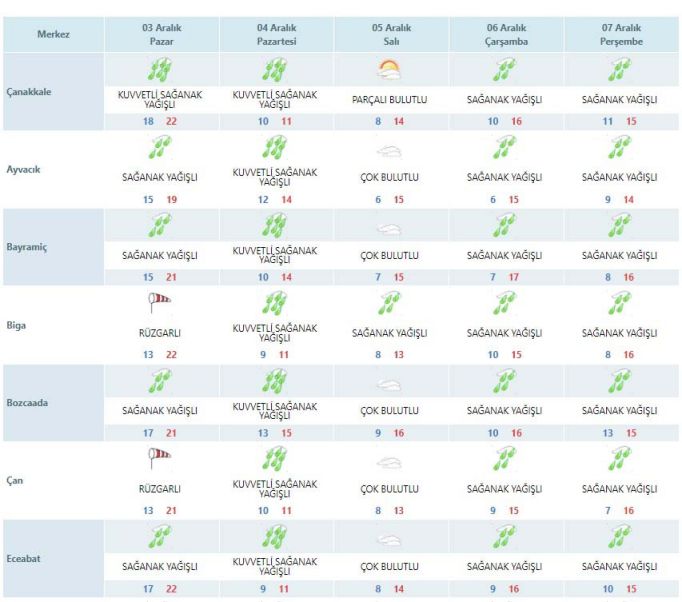Click the Bayramiç district name

click(x=27, y=247)
